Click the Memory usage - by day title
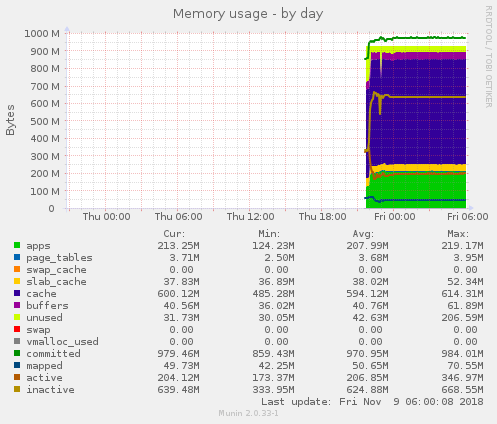This screenshot has height=424, width=497. click(x=248, y=14)
